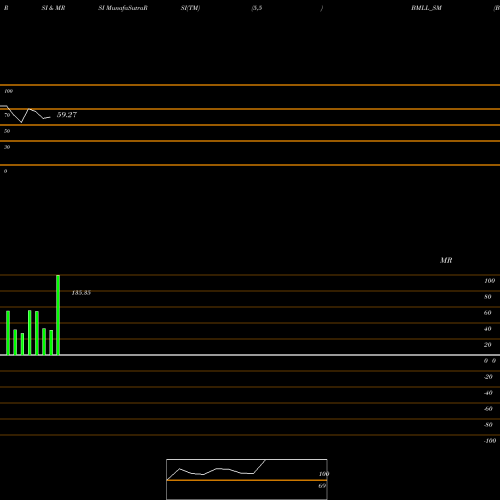Click the RSI axis label 100
Image resolution: width=500 pixels, height=500 pixels.
(x=8, y=91)
